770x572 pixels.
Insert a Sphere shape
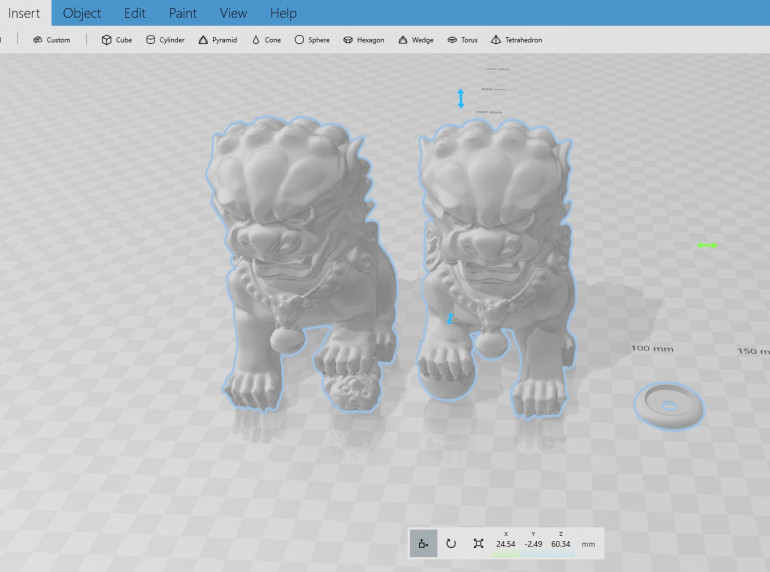[312, 40]
